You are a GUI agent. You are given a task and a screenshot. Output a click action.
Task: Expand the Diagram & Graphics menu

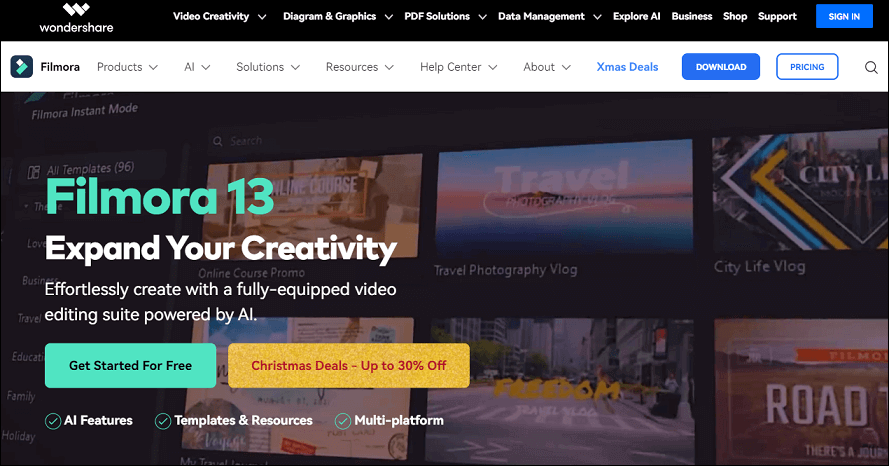pyautogui.click(x=337, y=17)
